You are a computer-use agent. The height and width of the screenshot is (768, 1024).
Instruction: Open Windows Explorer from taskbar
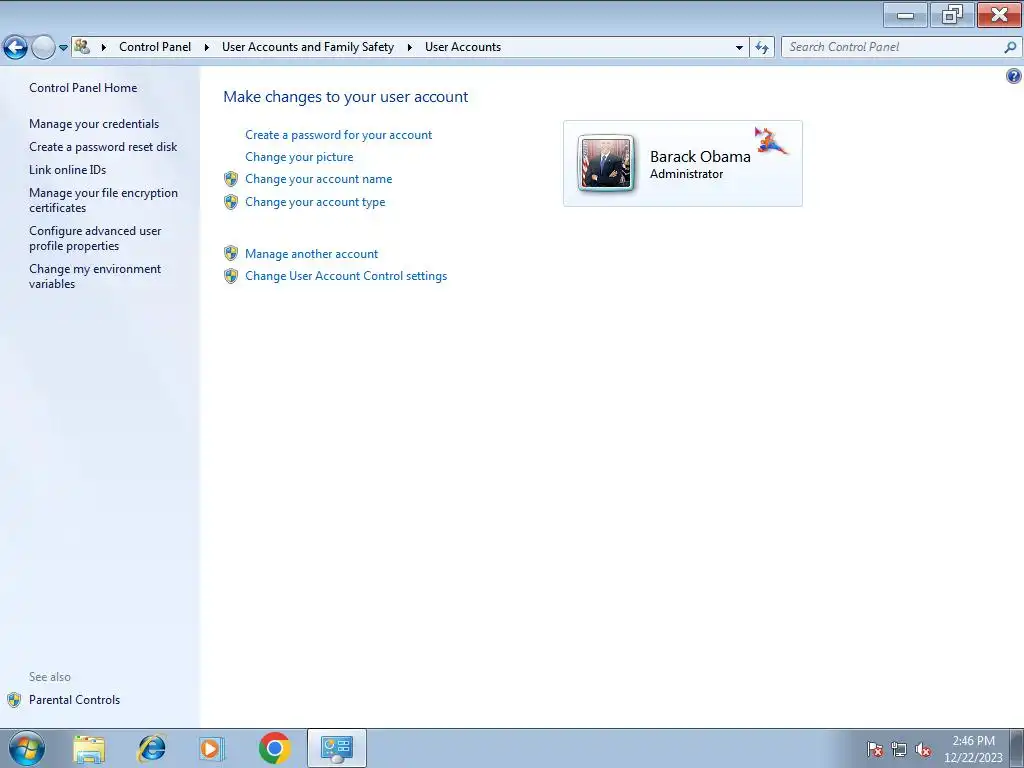tap(89, 748)
